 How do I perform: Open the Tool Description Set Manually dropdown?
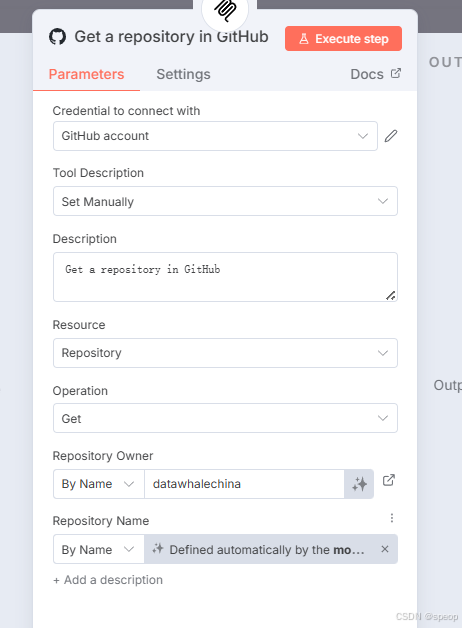(x=225, y=201)
